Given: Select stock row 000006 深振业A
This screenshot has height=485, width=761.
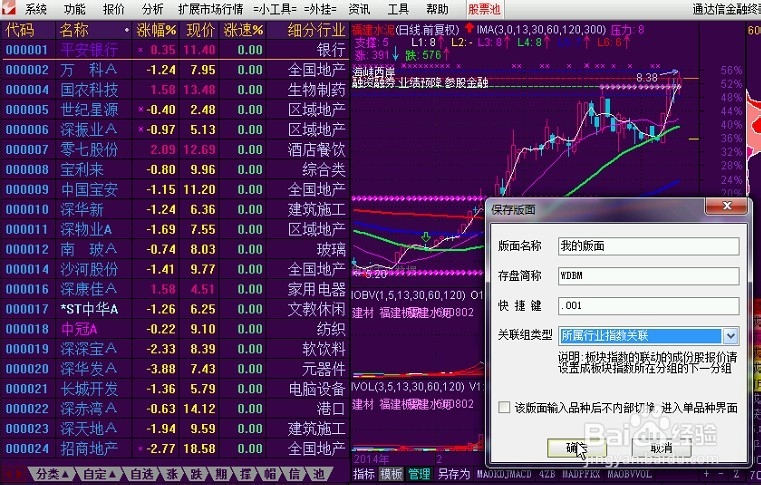Looking at the screenshot, I should click(175, 129).
